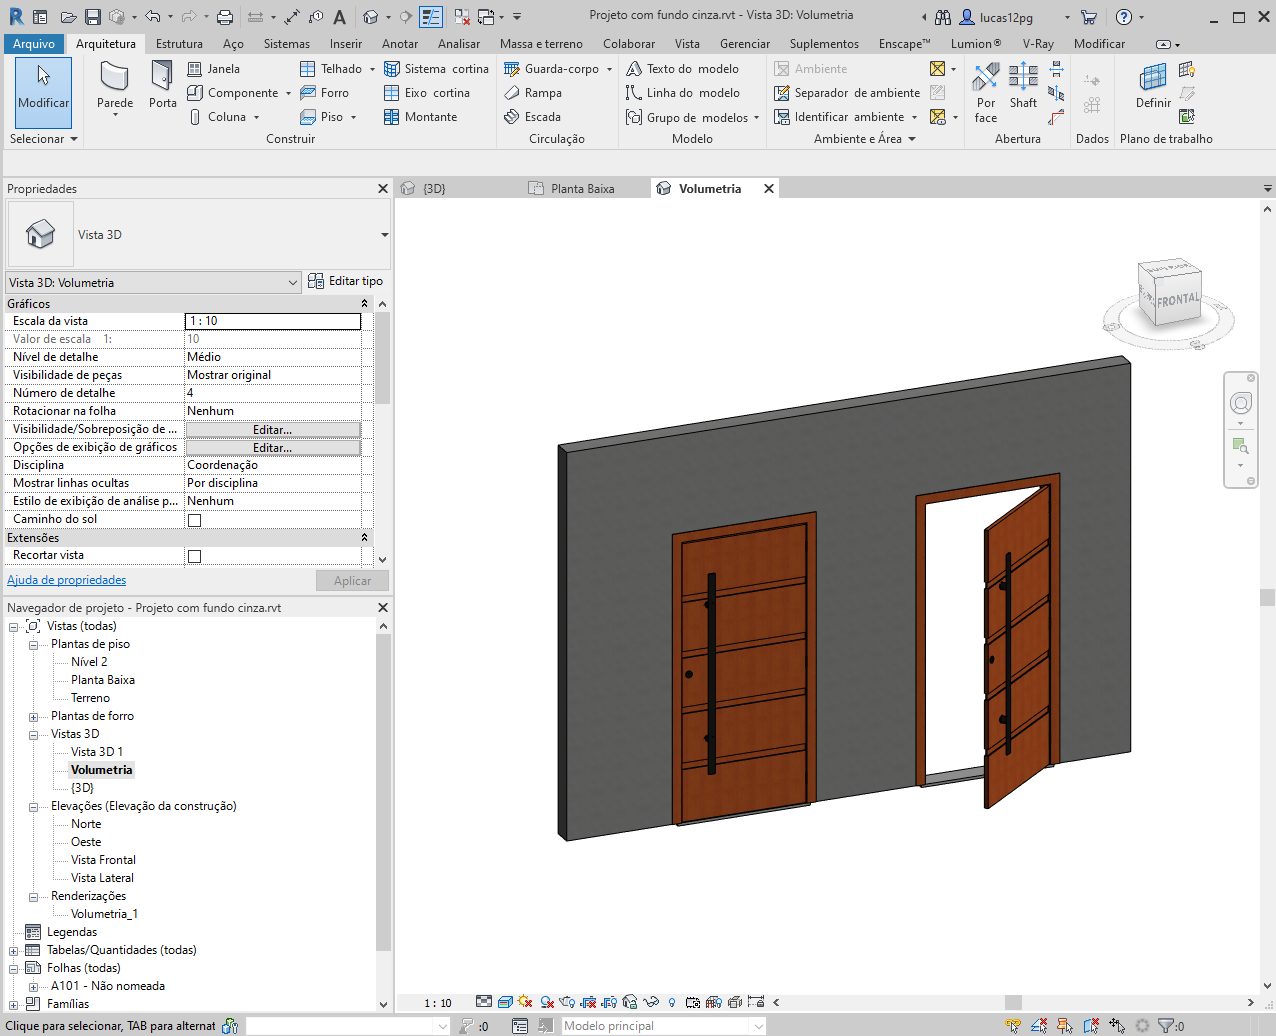1276x1036 pixels.
Task: Switch to the Inserir ribbon tab
Action: point(346,44)
